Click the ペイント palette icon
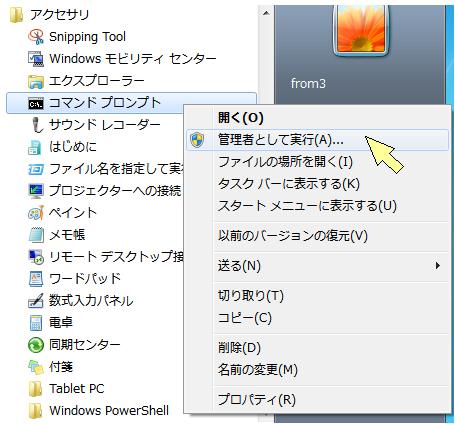The height and width of the screenshot is (424, 455). click(x=36, y=213)
